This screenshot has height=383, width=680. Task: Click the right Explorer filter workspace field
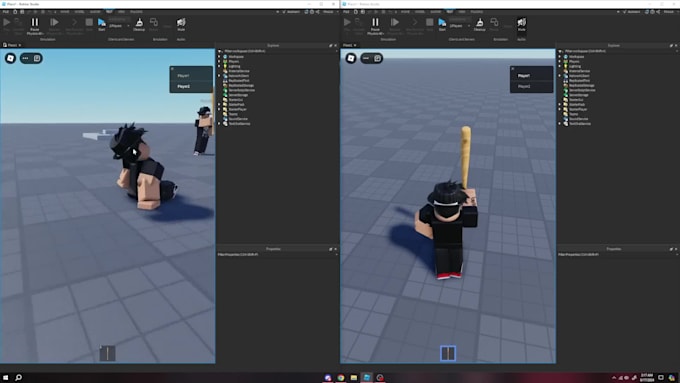(x=618, y=51)
